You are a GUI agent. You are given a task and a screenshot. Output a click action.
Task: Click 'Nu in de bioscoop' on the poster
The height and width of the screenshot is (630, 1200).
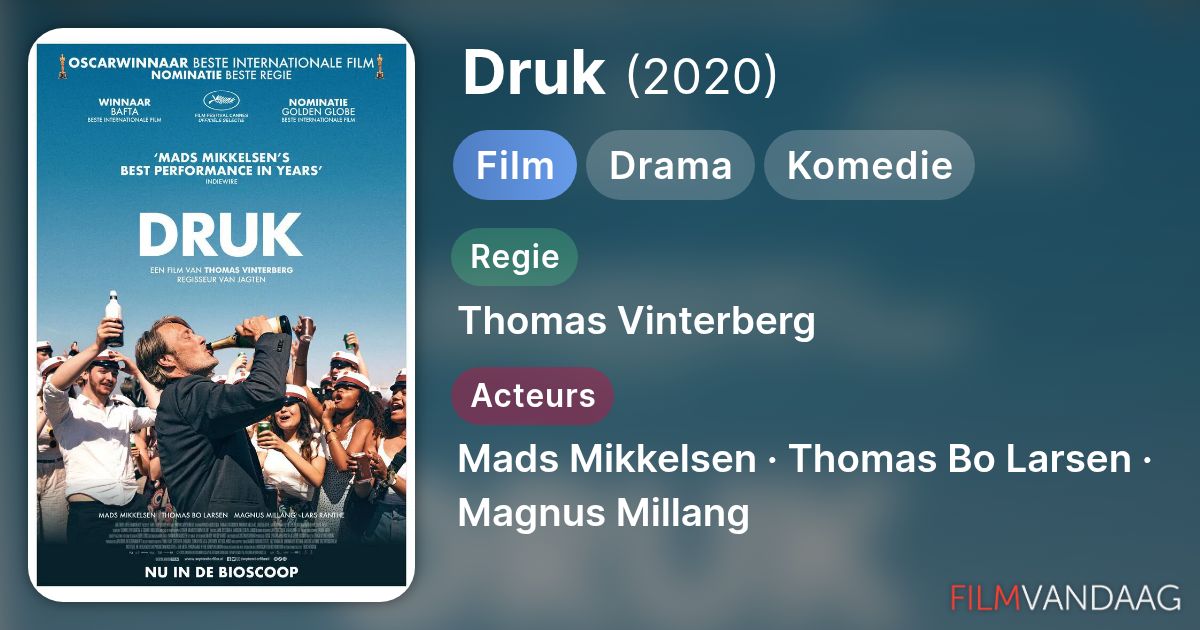(x=221, y=573)
